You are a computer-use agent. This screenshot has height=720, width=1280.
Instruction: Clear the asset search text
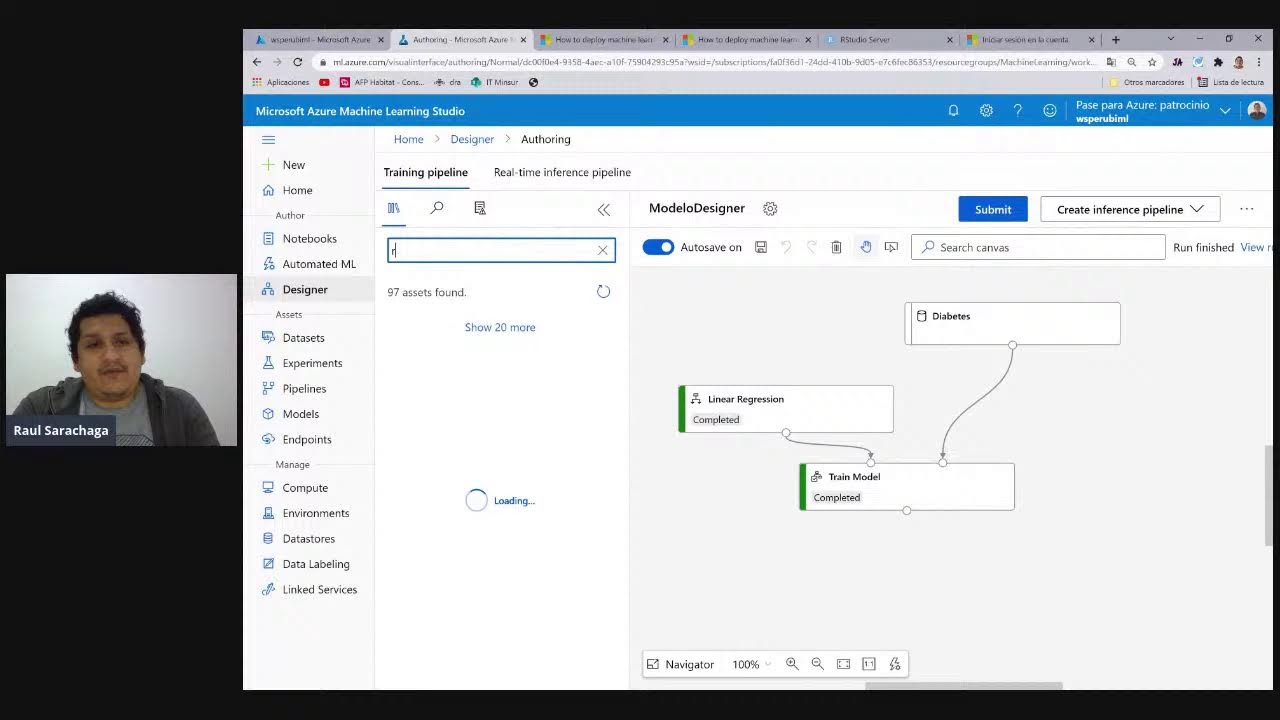click(x=603, y=250)
